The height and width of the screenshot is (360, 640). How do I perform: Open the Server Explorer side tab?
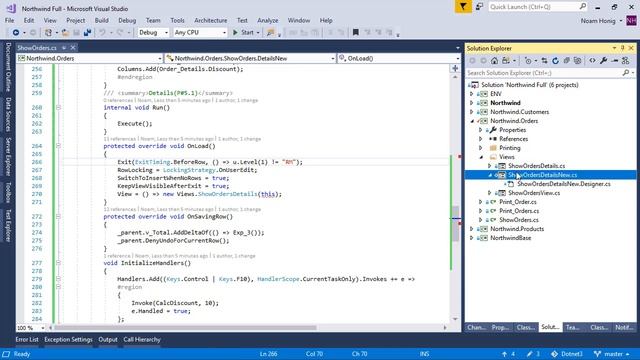pyautogui.click(x=8, y=157)
